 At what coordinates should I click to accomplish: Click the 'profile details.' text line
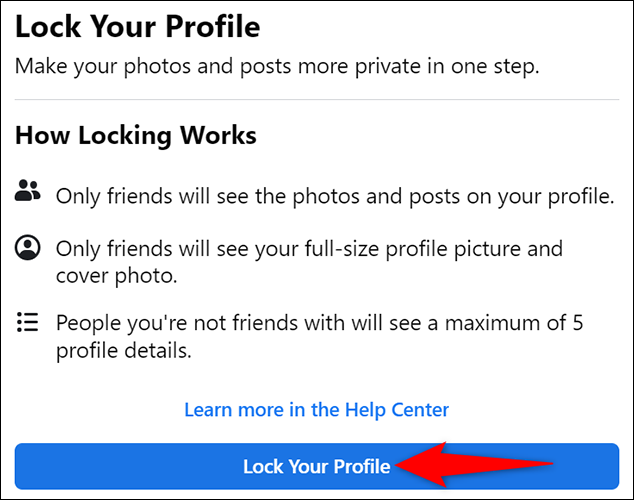(x=123, y=351)
